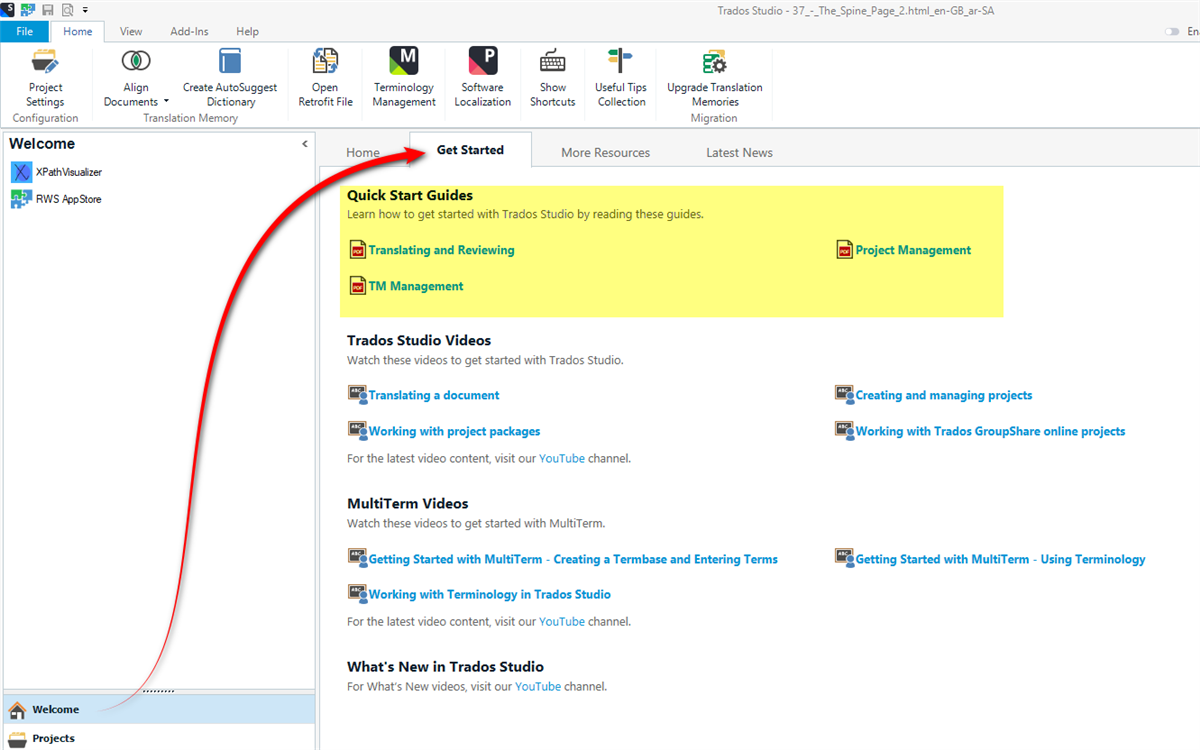
Task: Click What's New in Trados Studio heading
Action: pos(445,666)
